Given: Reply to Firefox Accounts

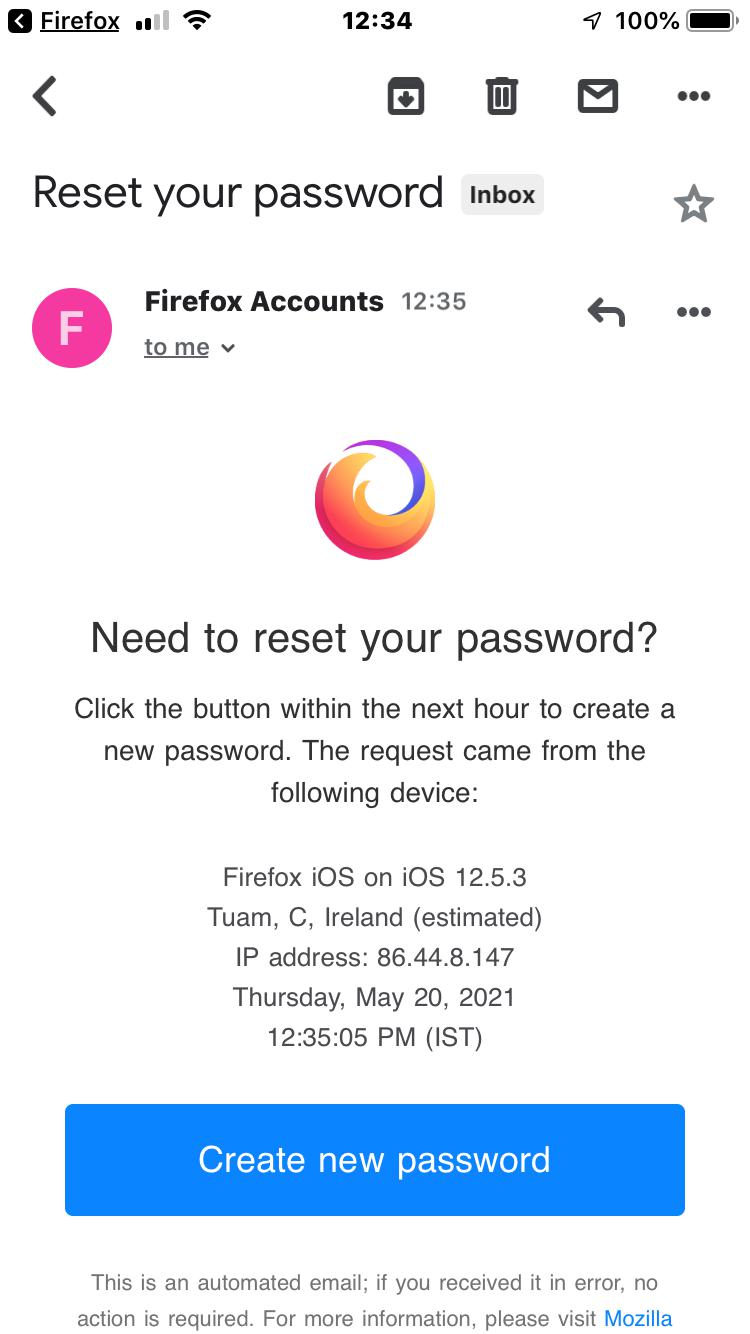Looking at the screenshot, I should point(605,311).
